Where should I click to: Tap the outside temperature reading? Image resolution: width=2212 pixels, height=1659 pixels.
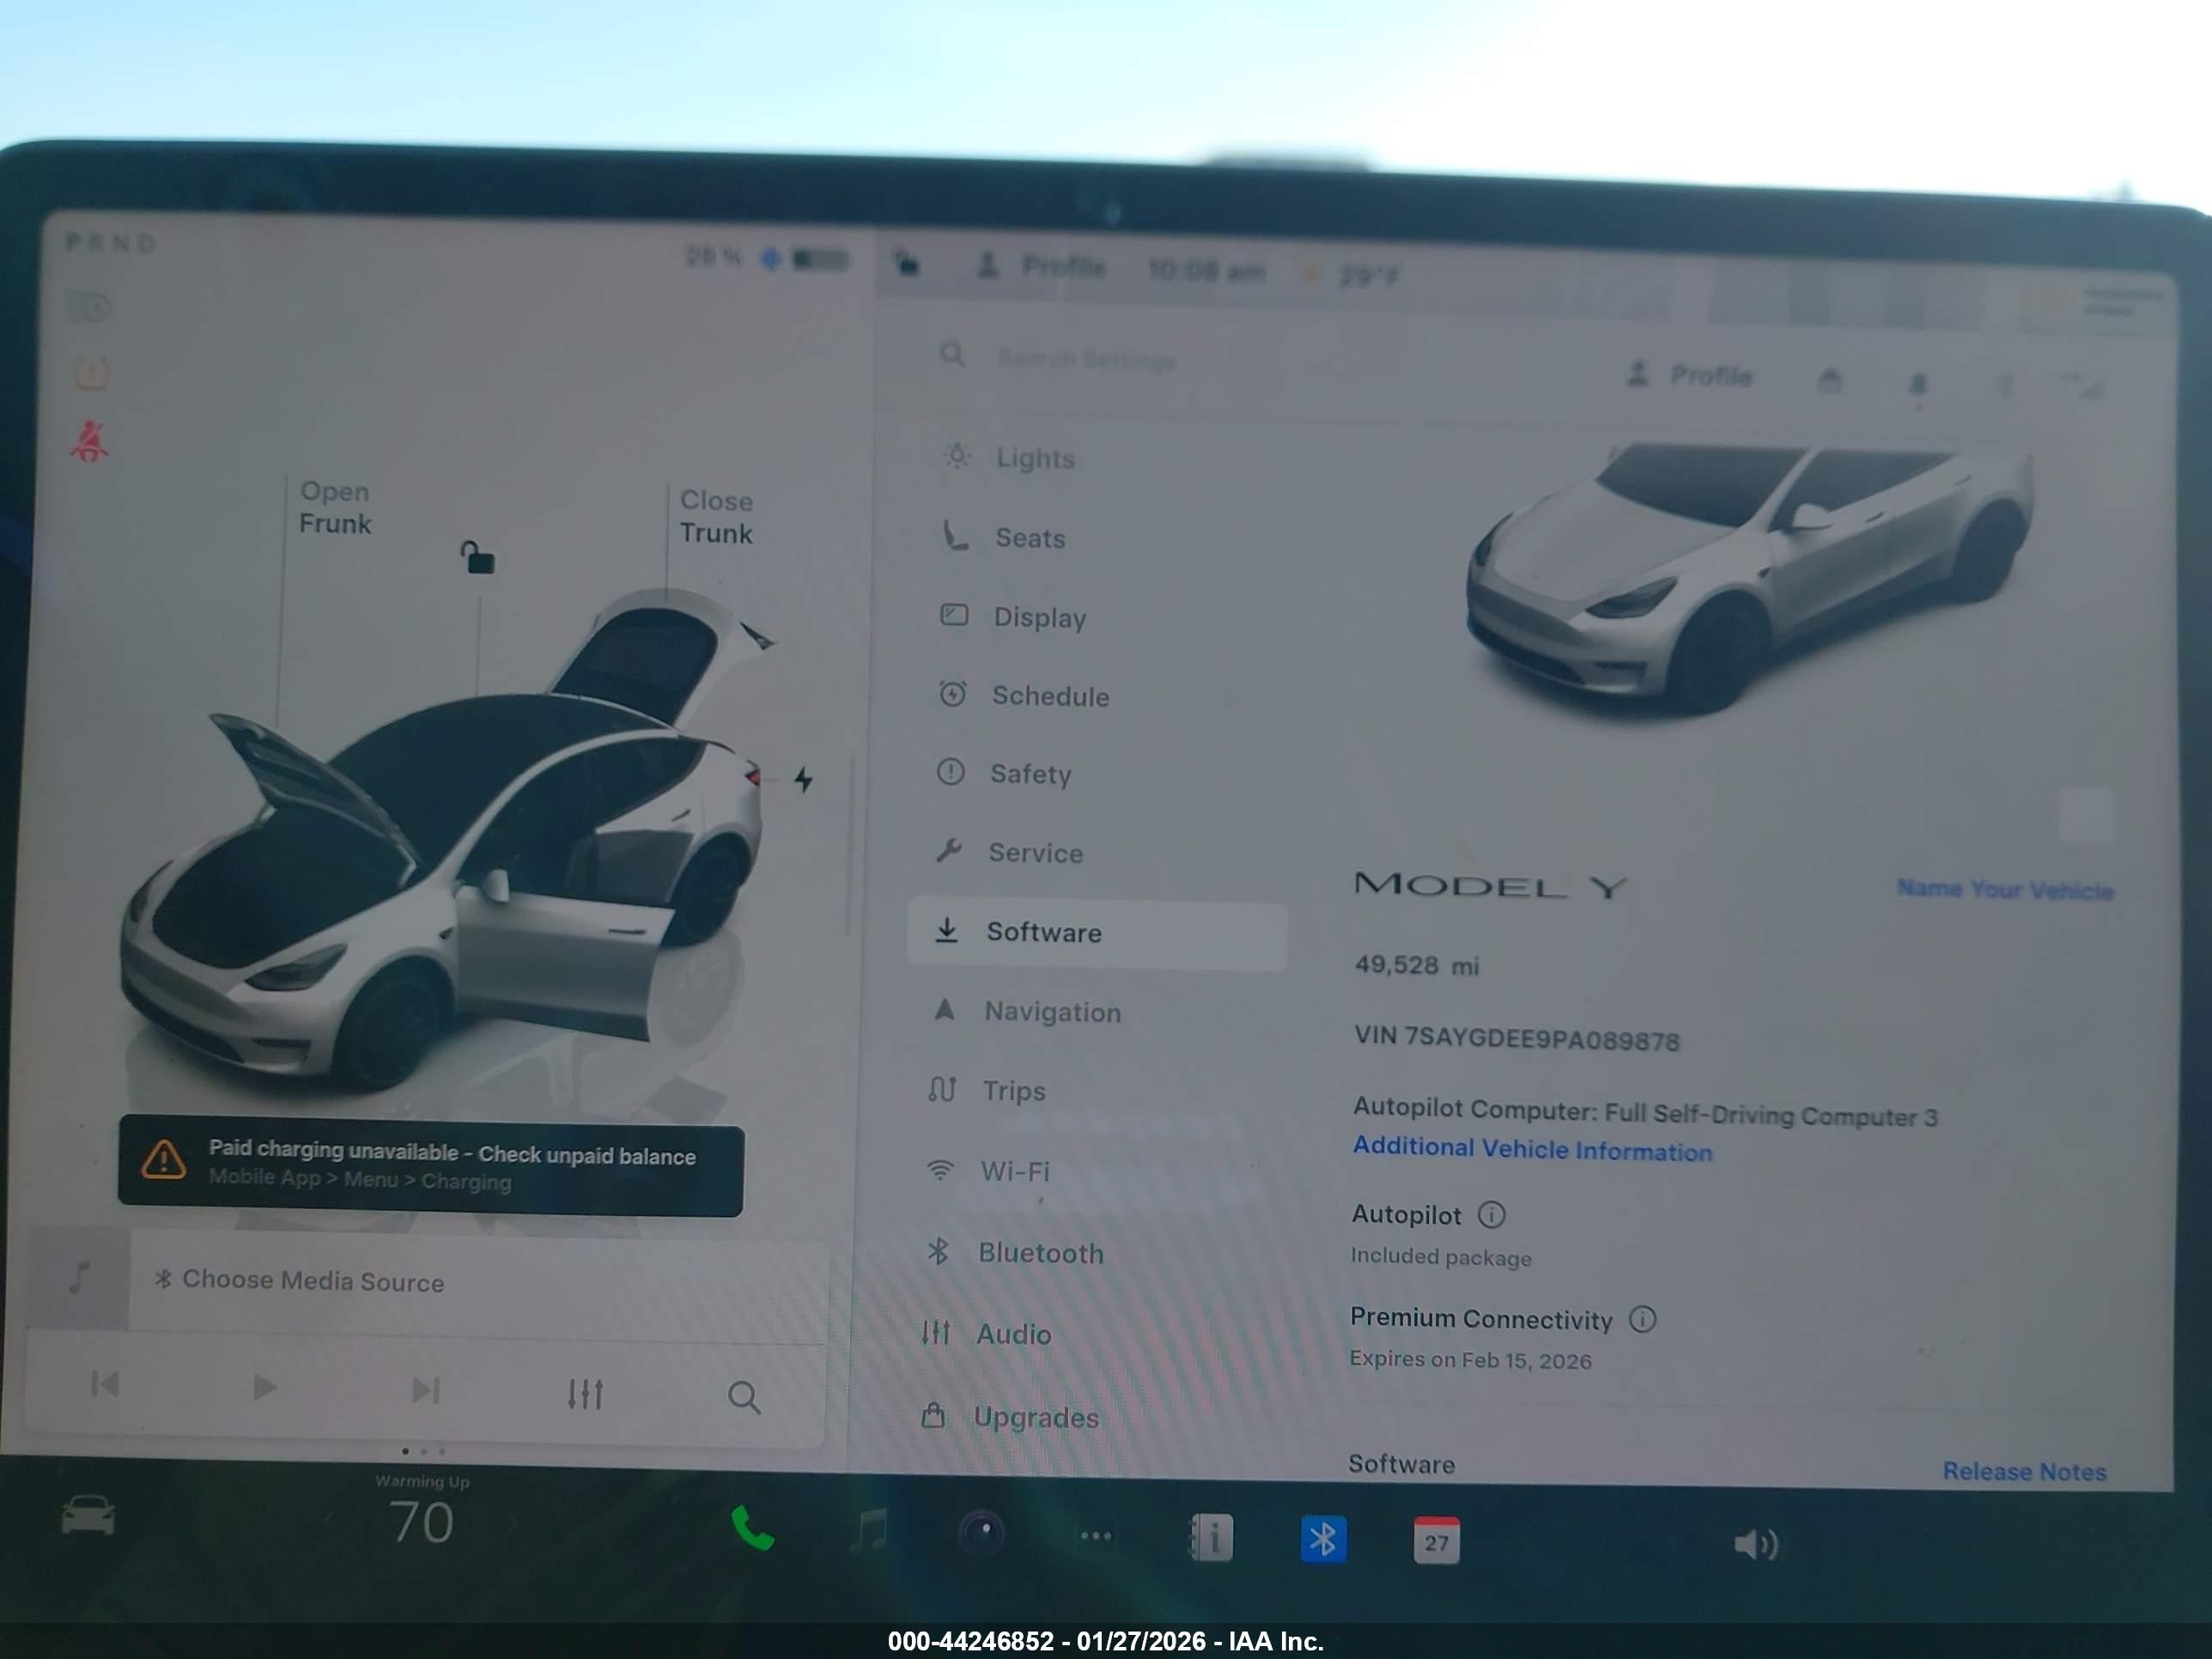[1369, 274]
